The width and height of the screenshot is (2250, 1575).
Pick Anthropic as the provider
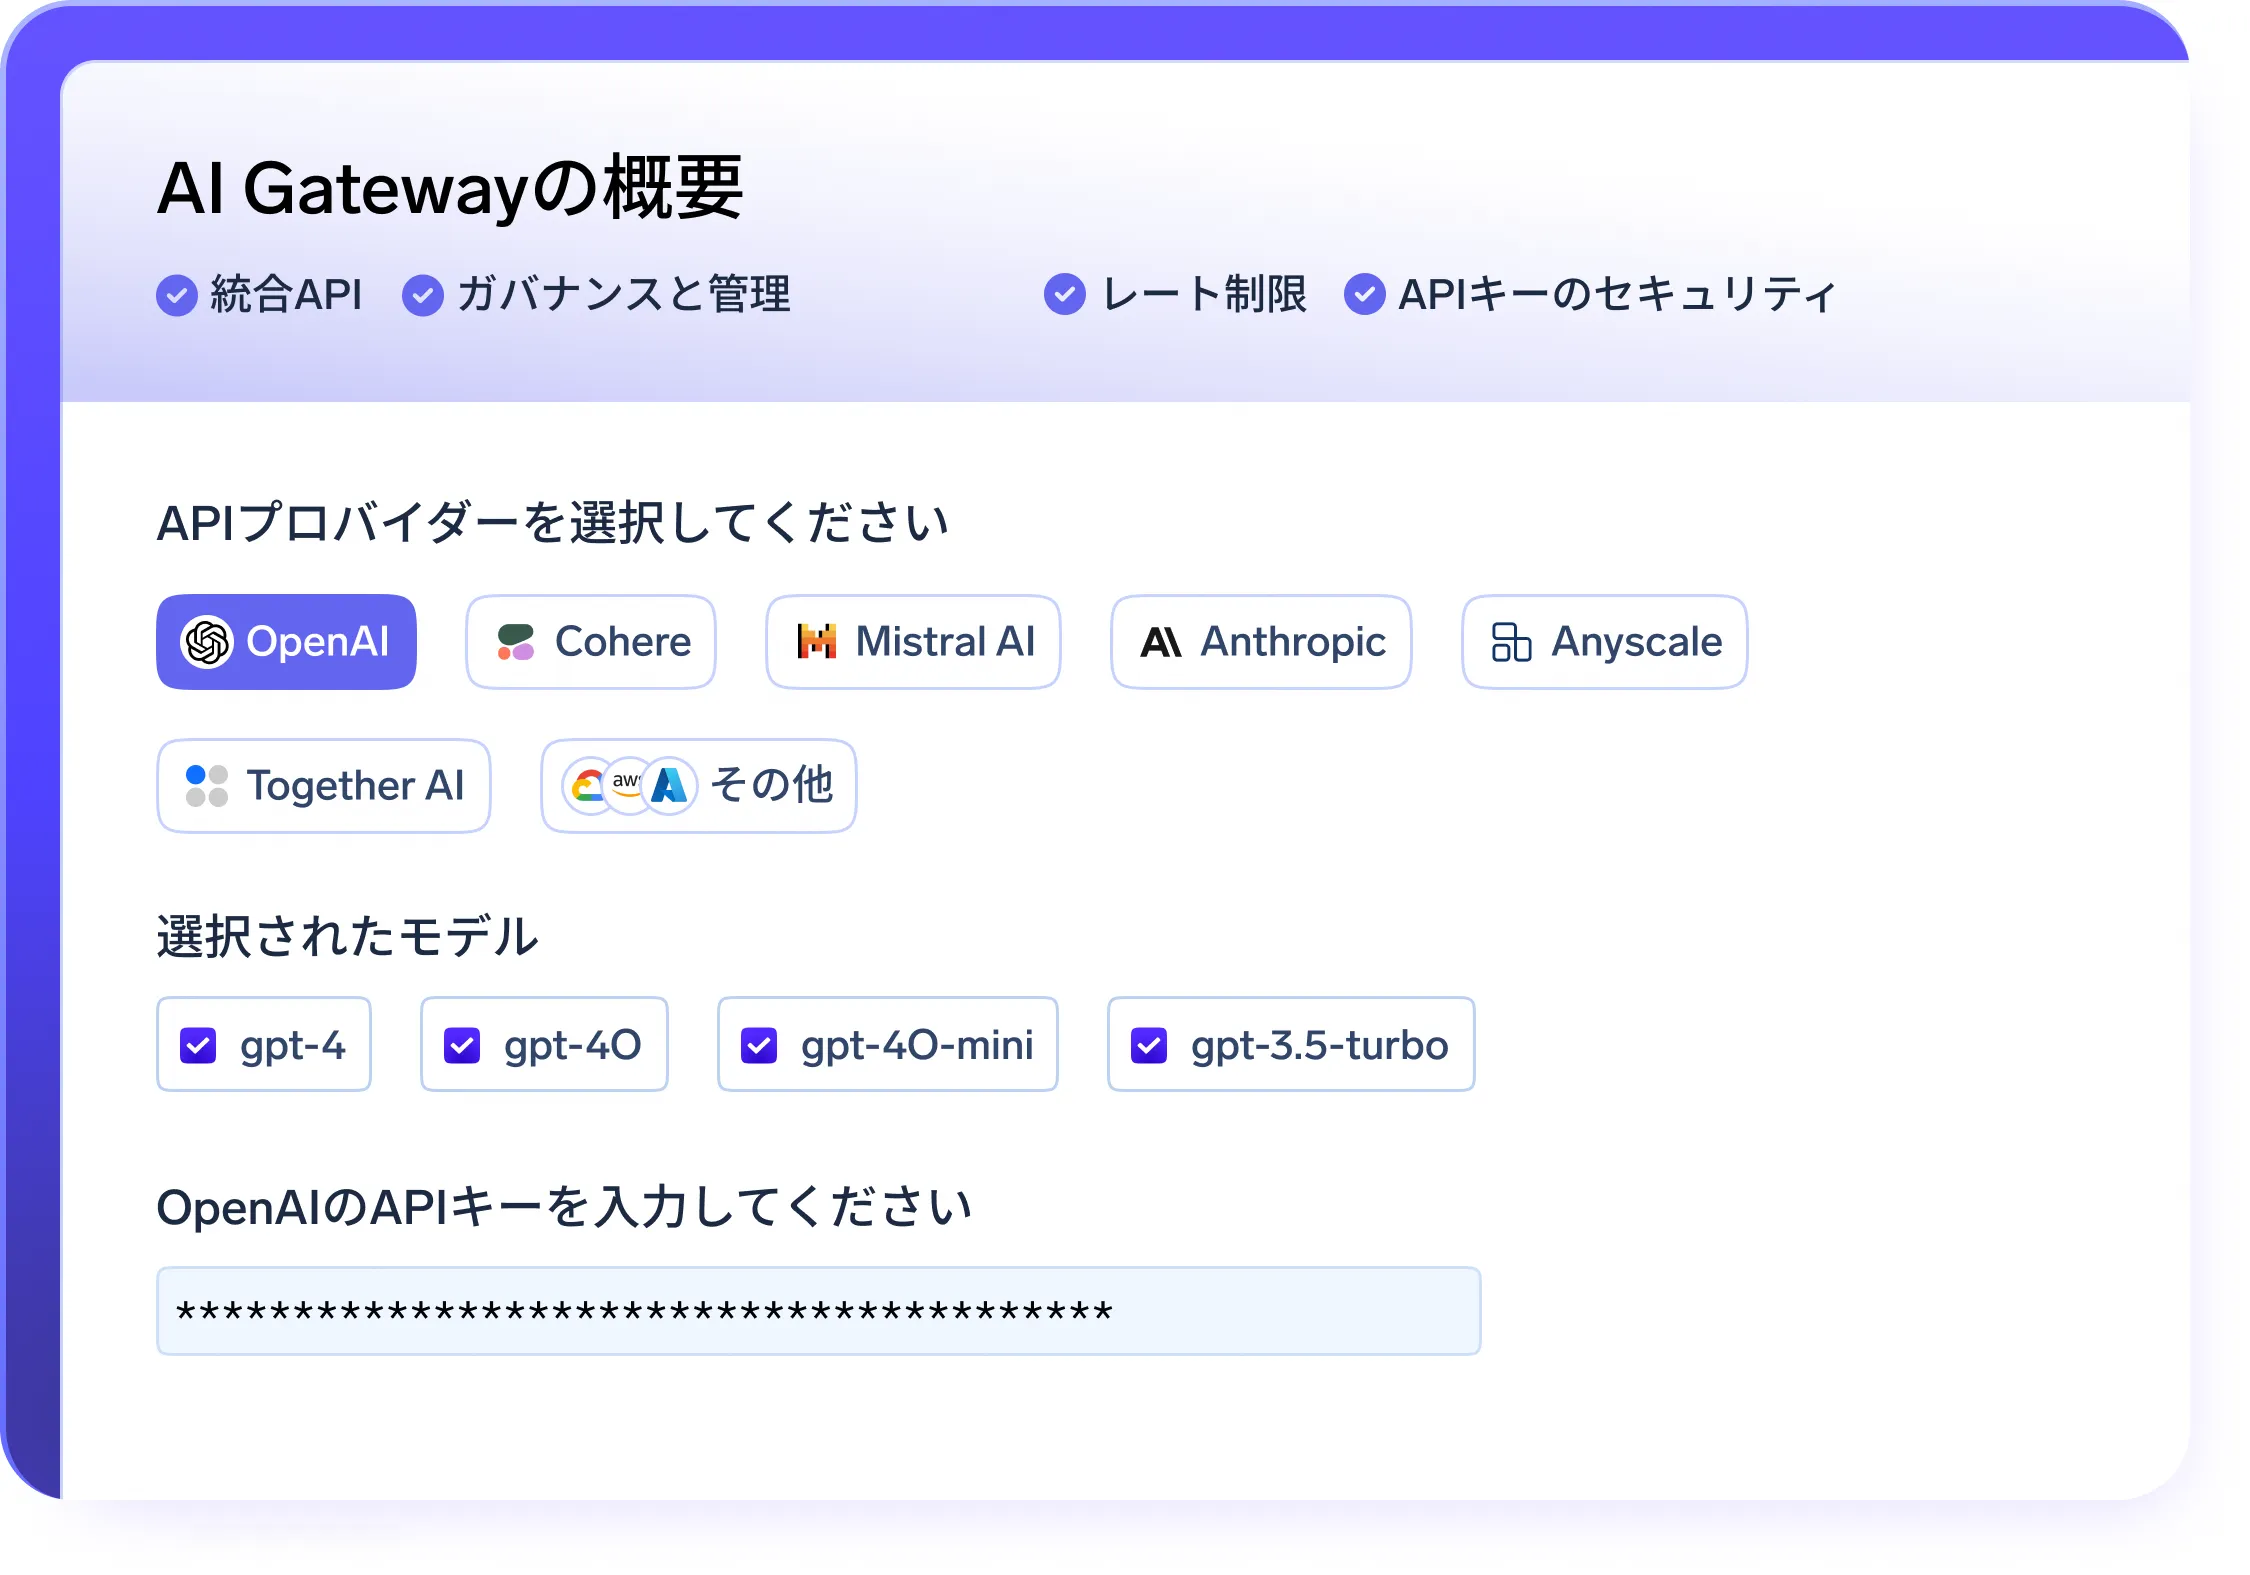[1261, 641]
